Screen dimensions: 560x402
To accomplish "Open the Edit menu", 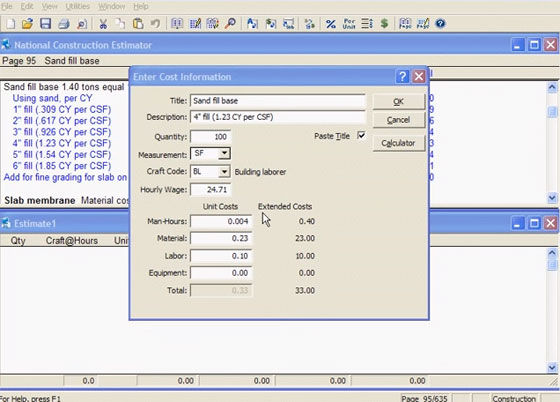I will click(27, 6).
